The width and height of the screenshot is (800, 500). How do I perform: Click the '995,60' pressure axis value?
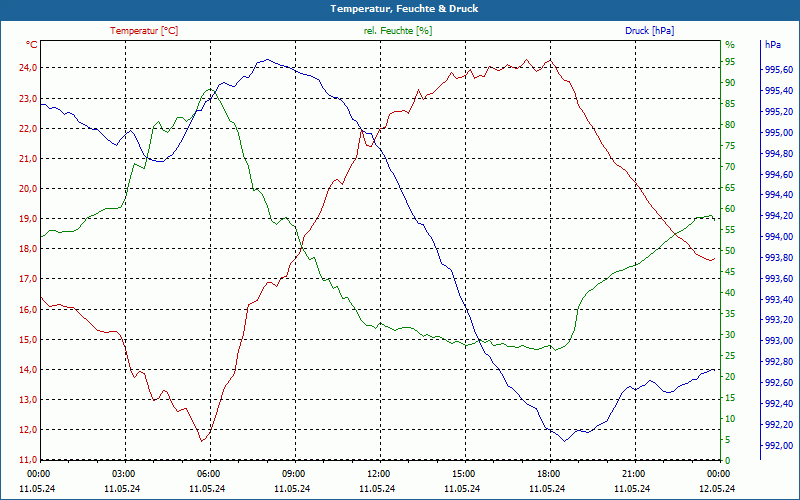coord(779,70)
